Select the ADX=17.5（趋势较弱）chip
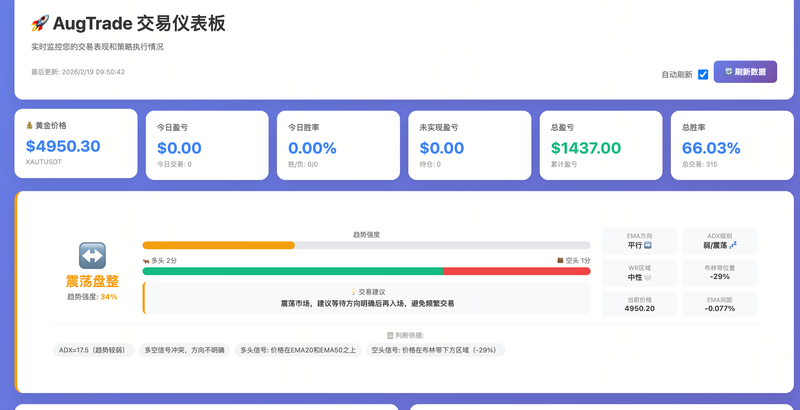Image resolution: width=800 pixels, height=410 pixels. (x=94, y=350)
